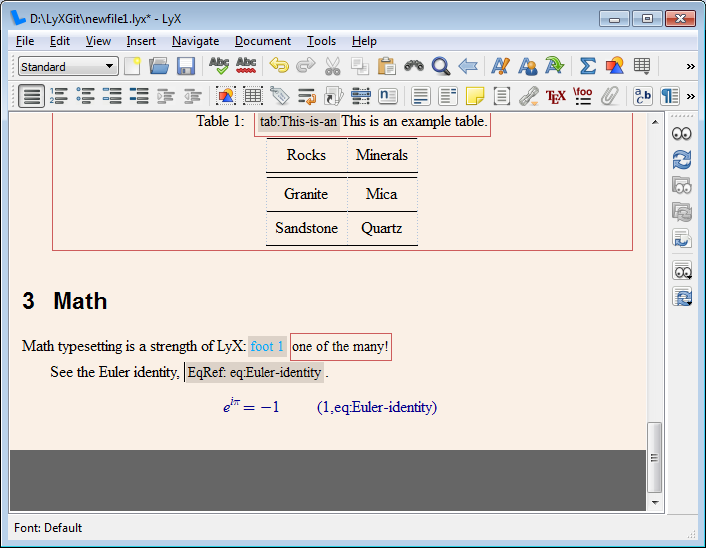Viewport: 706px width, 548px height.
Task: Click the tab:This-is-an label inset
Action: click(x=298, y=122)
